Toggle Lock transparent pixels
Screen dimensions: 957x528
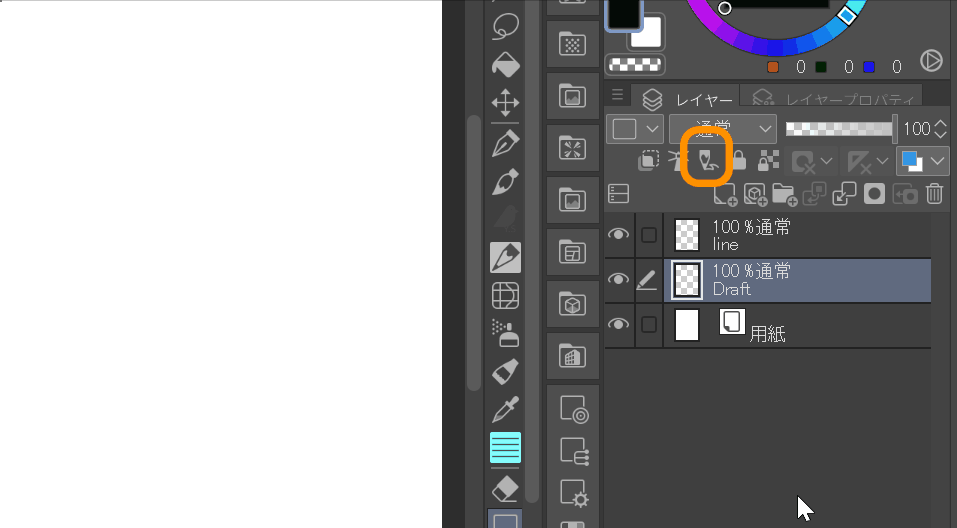tap(768, 161)
